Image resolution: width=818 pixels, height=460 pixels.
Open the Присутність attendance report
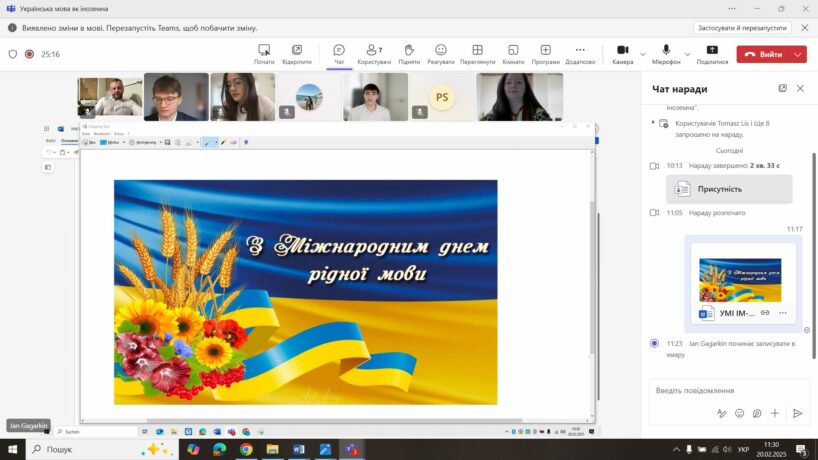pos(729,188)
